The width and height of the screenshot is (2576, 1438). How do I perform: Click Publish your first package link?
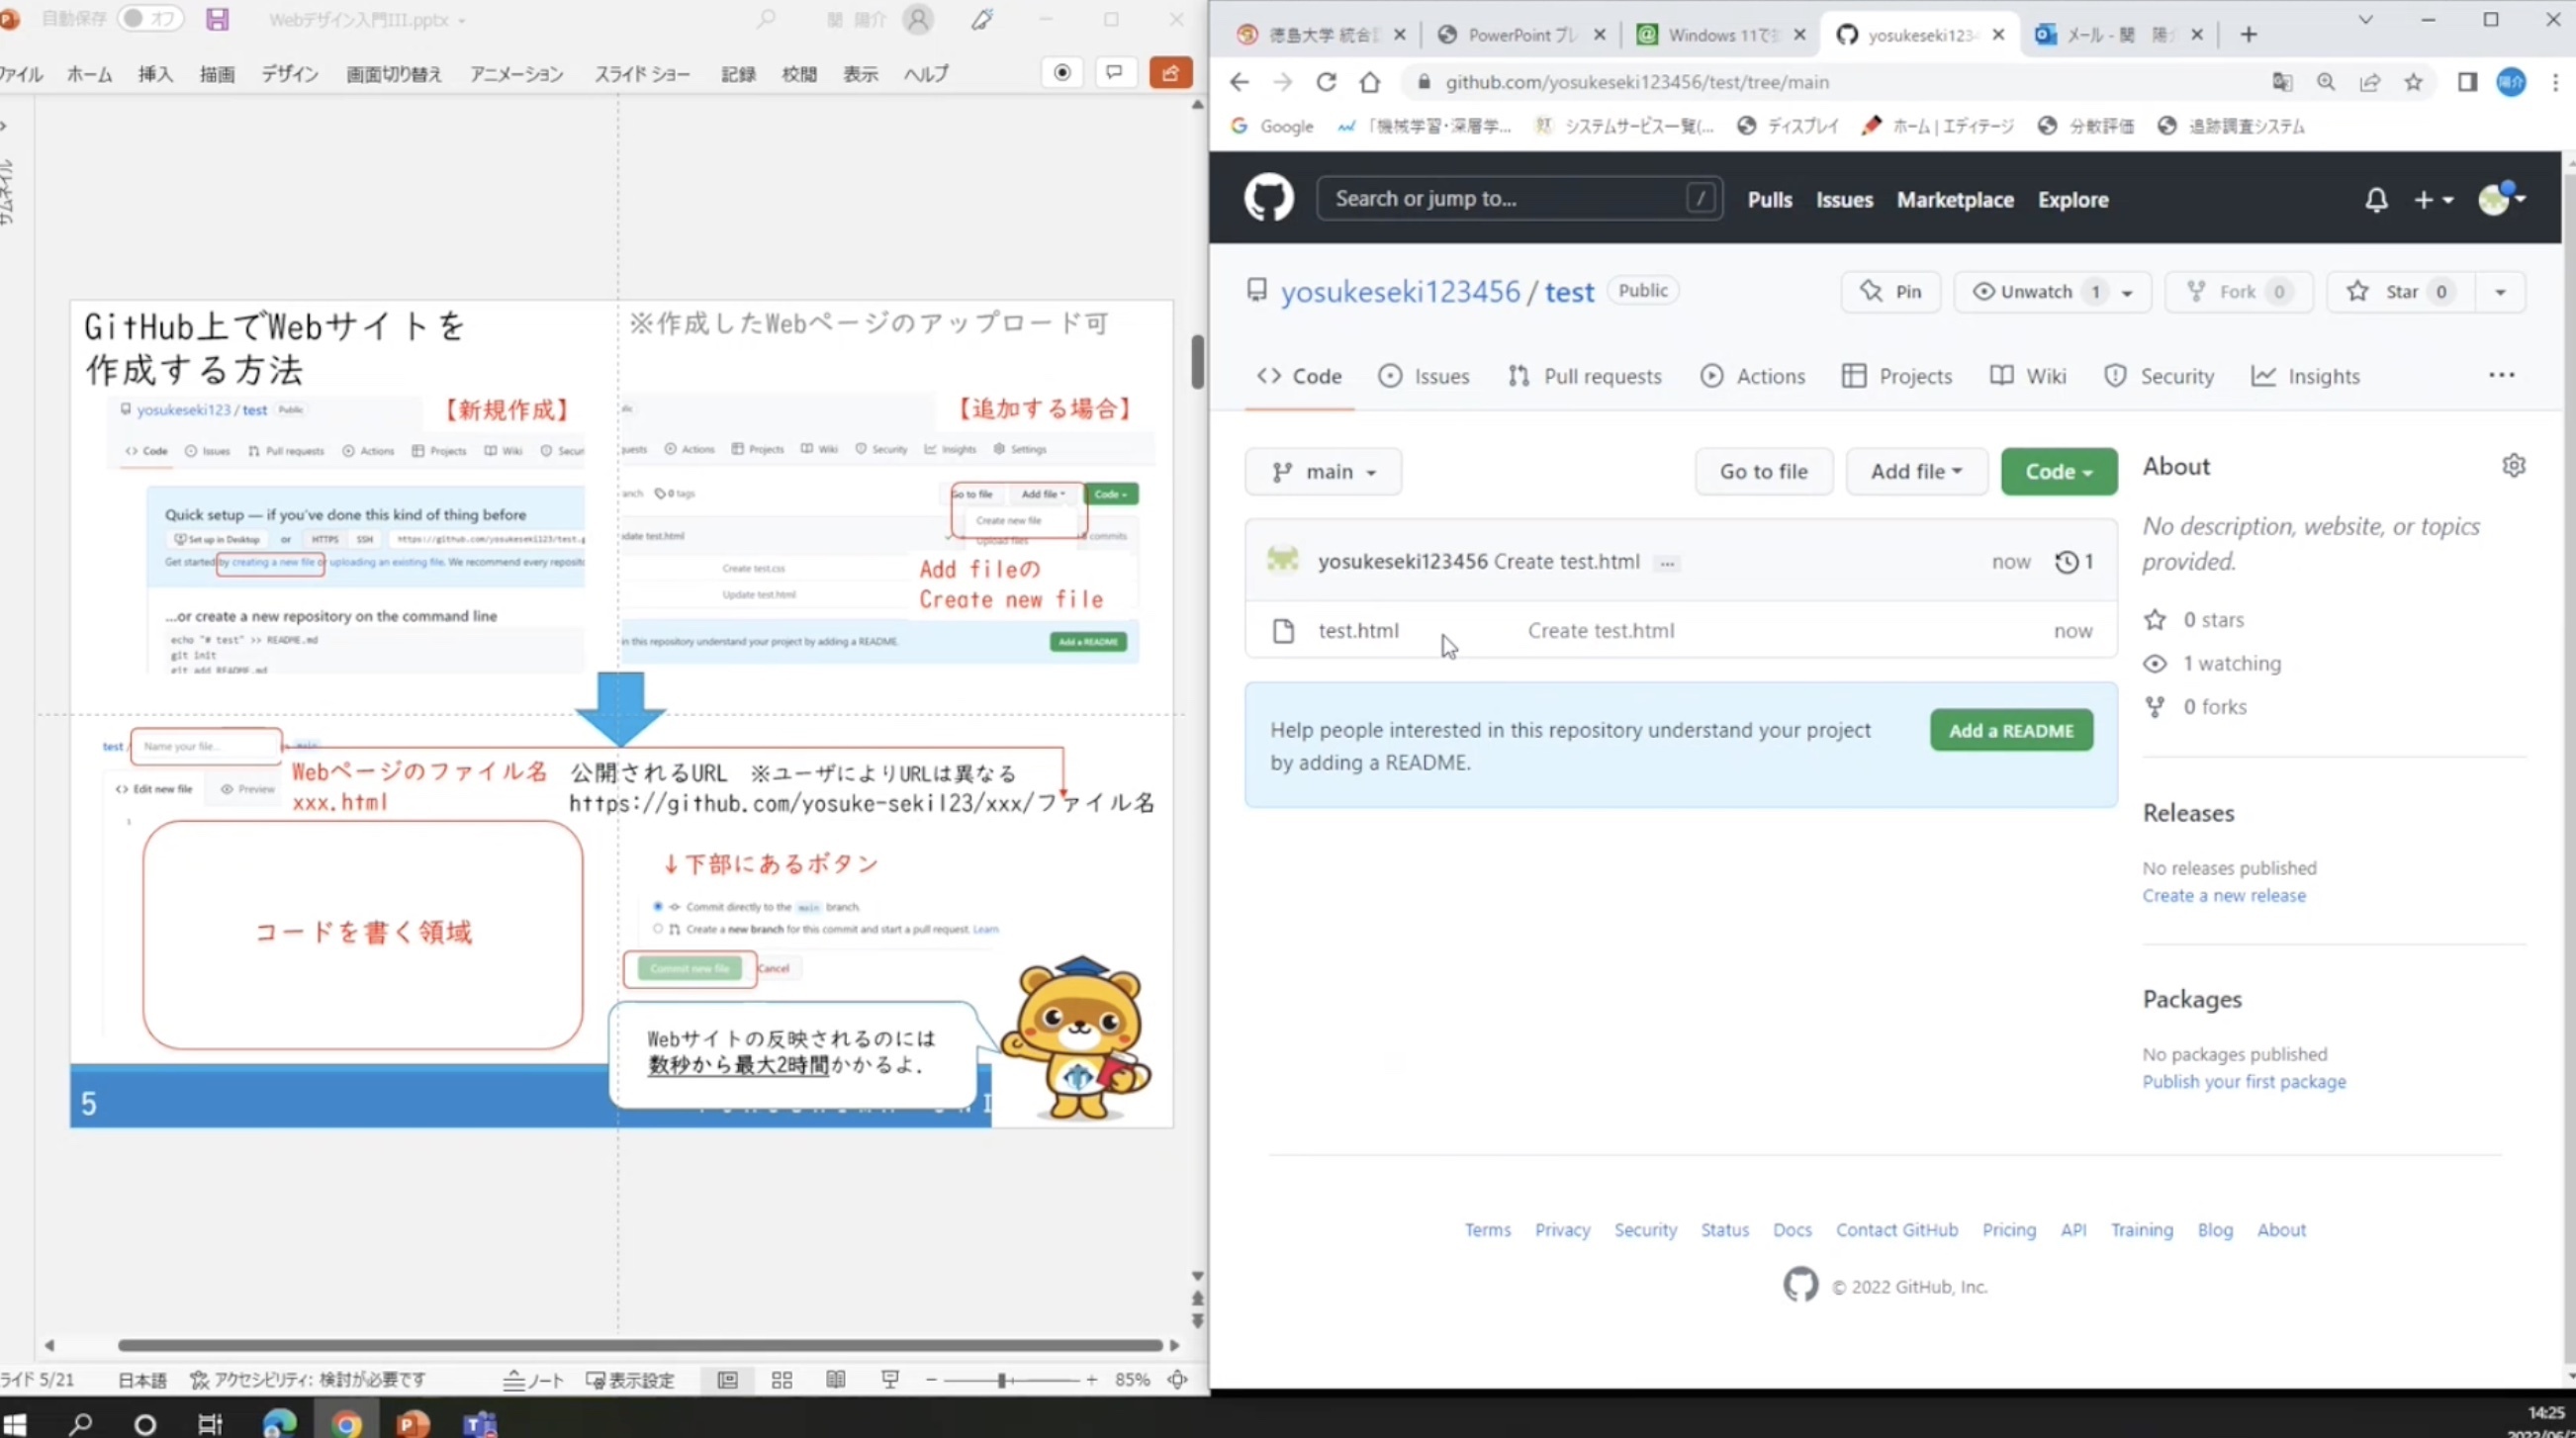(x=2244, y=1081)
